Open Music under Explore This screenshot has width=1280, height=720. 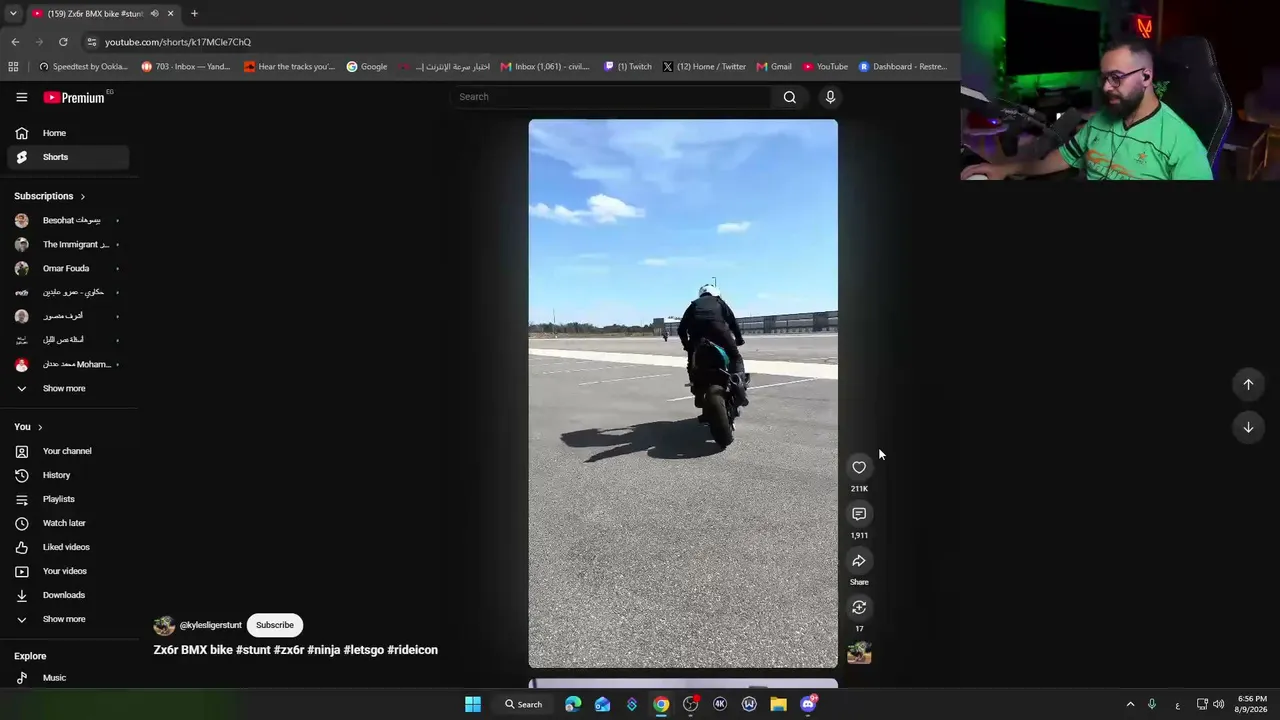click(68, 678)
